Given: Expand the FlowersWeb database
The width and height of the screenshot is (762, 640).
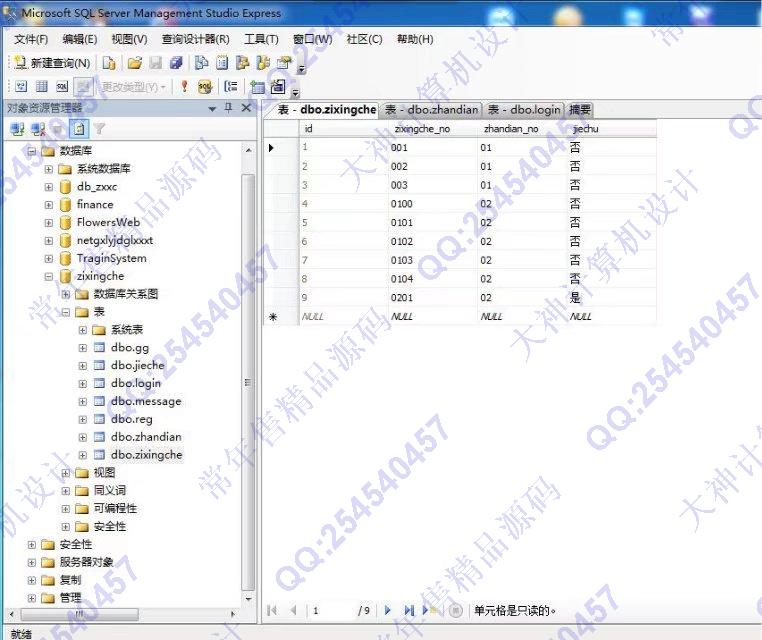Looking at the screenshot, I should tap(49, 223).
